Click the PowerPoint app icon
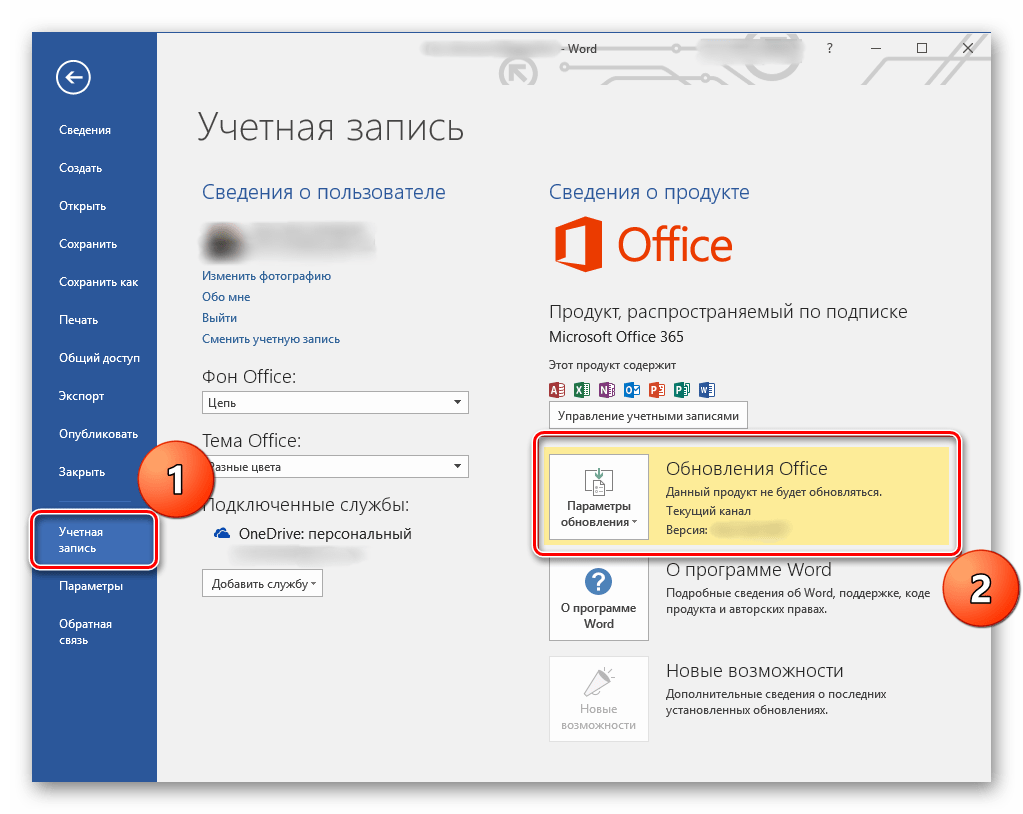This screenshot has height=814, width=1023. (657, 390)
